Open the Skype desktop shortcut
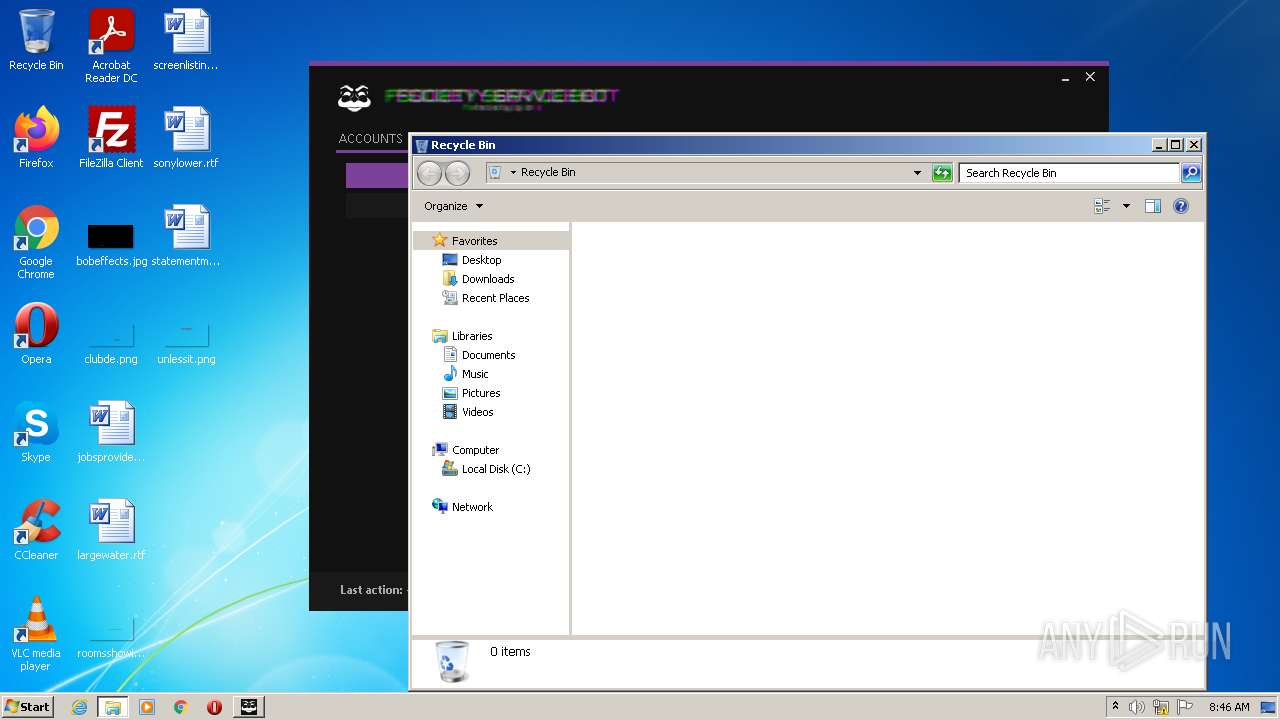The width and height of the screenshot is (1280, 720). coord(36,432)
